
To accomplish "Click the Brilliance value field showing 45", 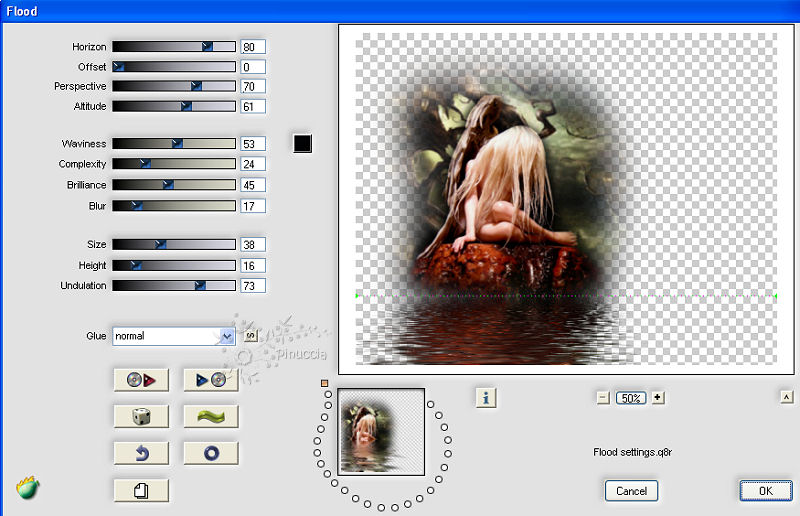I will coord(253,185).
